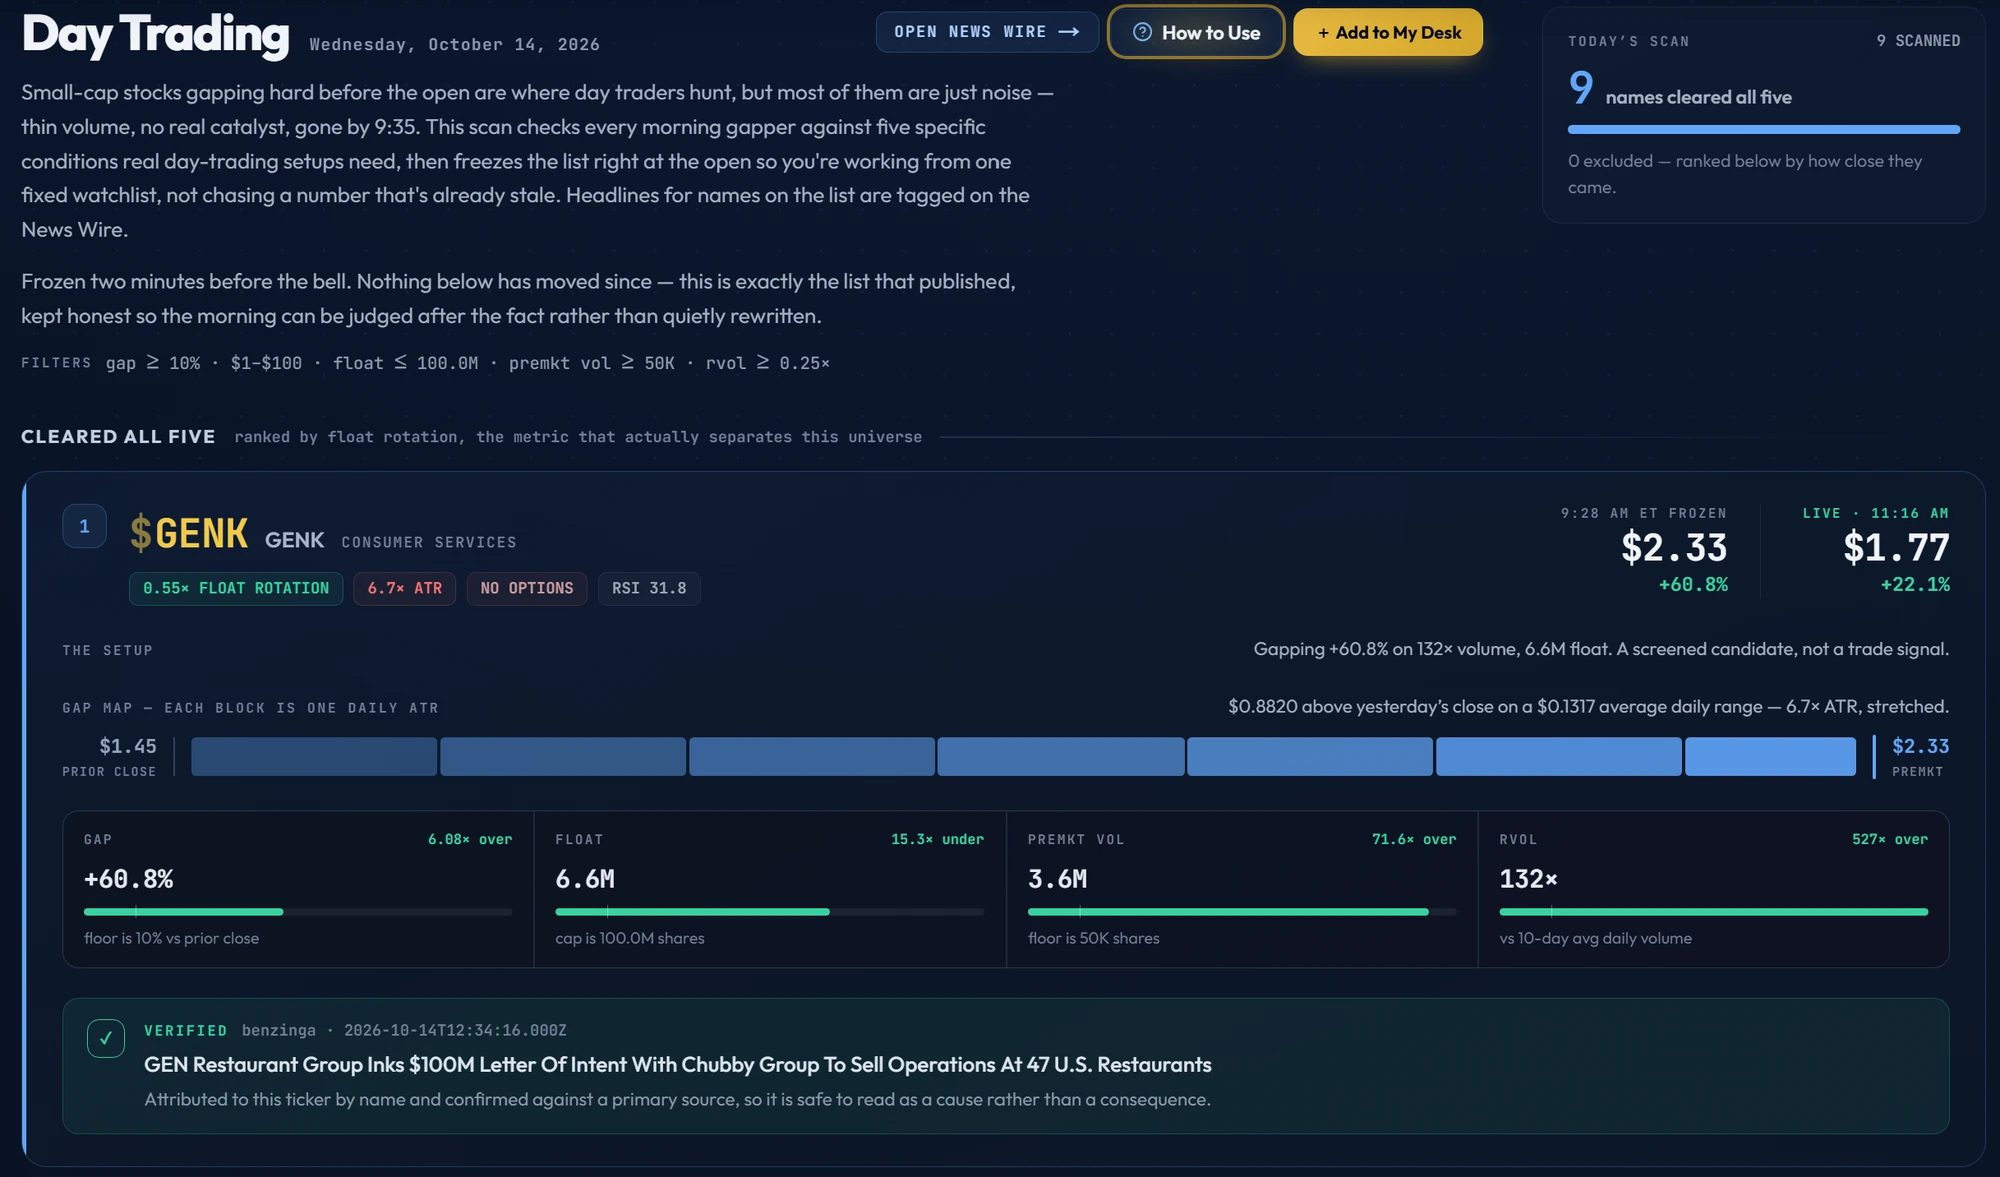Open the GEN Restaurant Group headline
This screenshot has height=1177, width=2000.
[x=678, y=1064]
